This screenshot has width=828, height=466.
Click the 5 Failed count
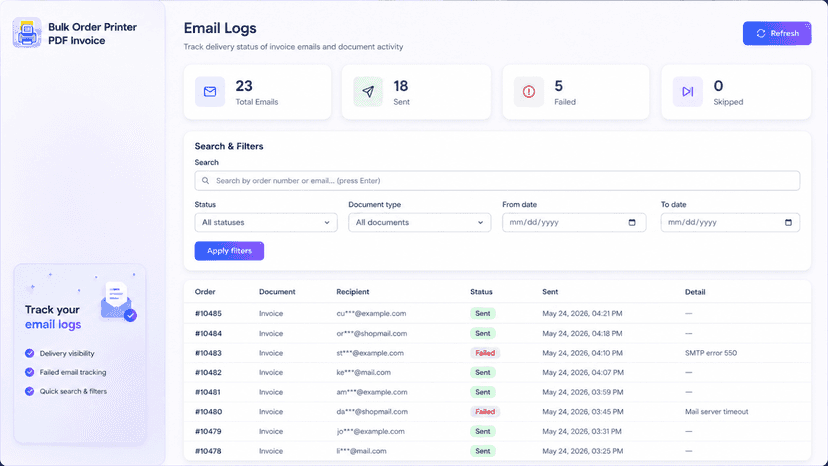click(x=559, y=86)
